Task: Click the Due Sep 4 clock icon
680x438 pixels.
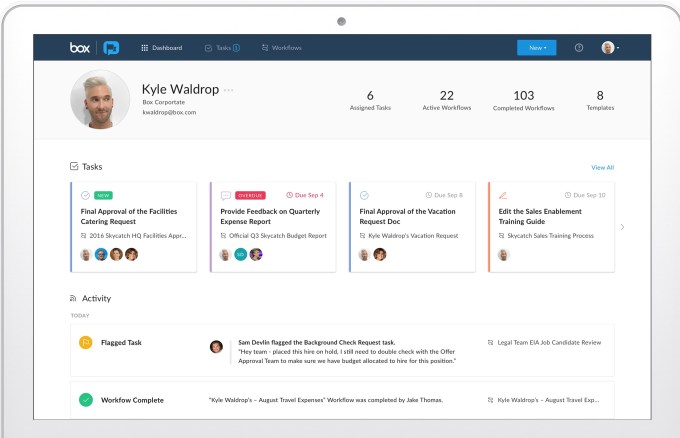Action: [x=289, y=195]
